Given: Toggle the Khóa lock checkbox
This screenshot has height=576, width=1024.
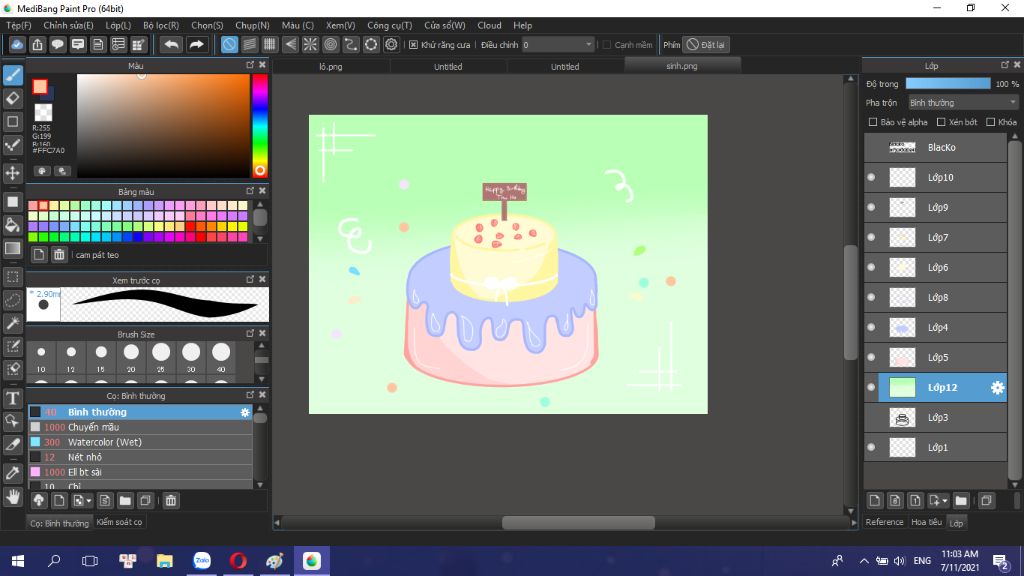Looking at the screenshot, I should [991, 122].
